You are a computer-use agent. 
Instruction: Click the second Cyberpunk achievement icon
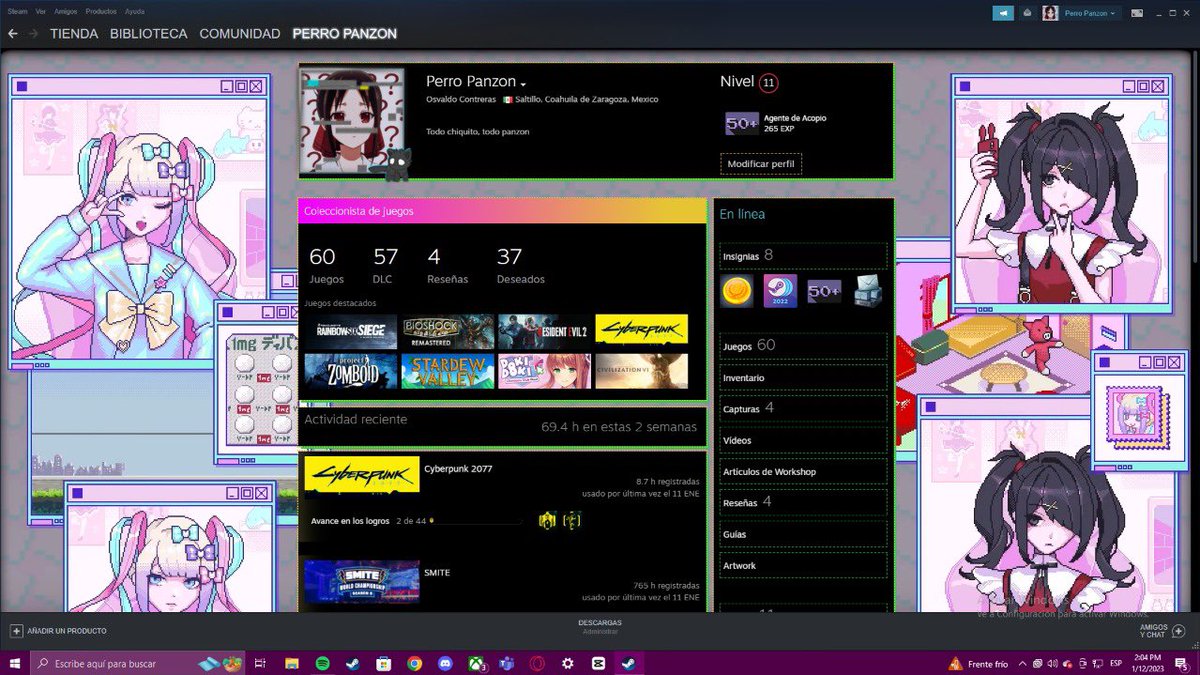pos(572,520)
